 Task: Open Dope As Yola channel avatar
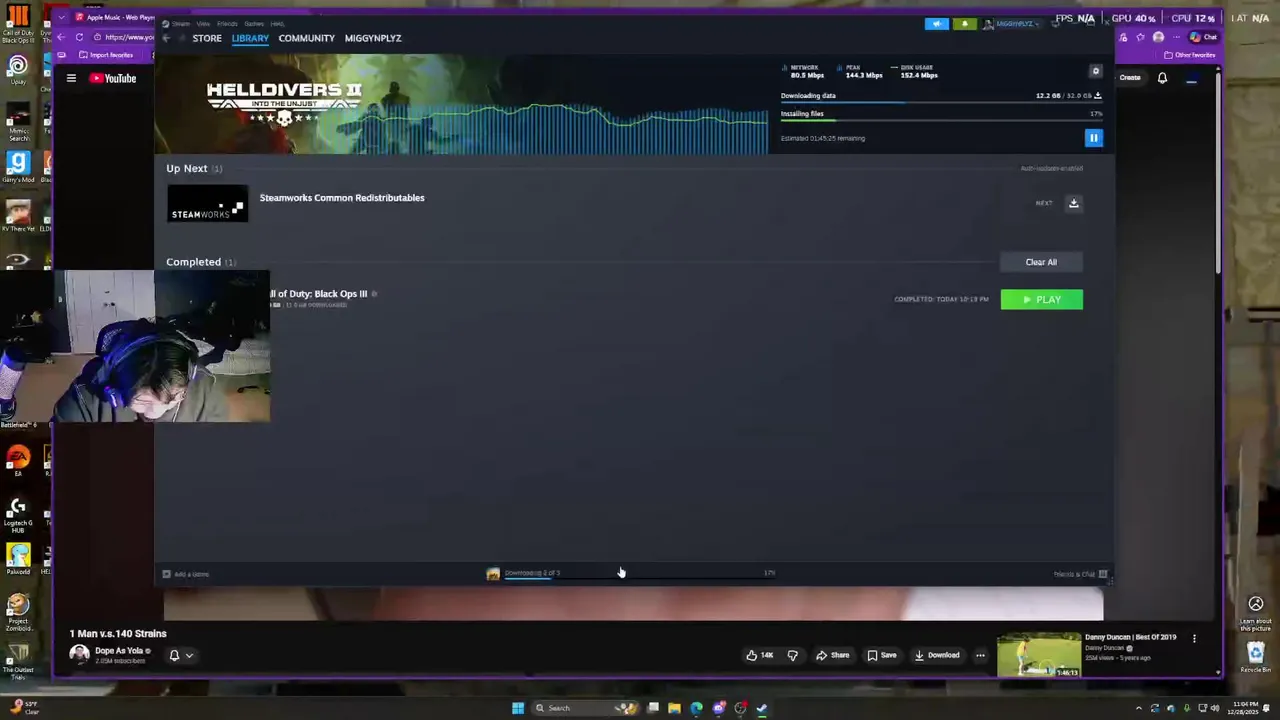[79, 654]
